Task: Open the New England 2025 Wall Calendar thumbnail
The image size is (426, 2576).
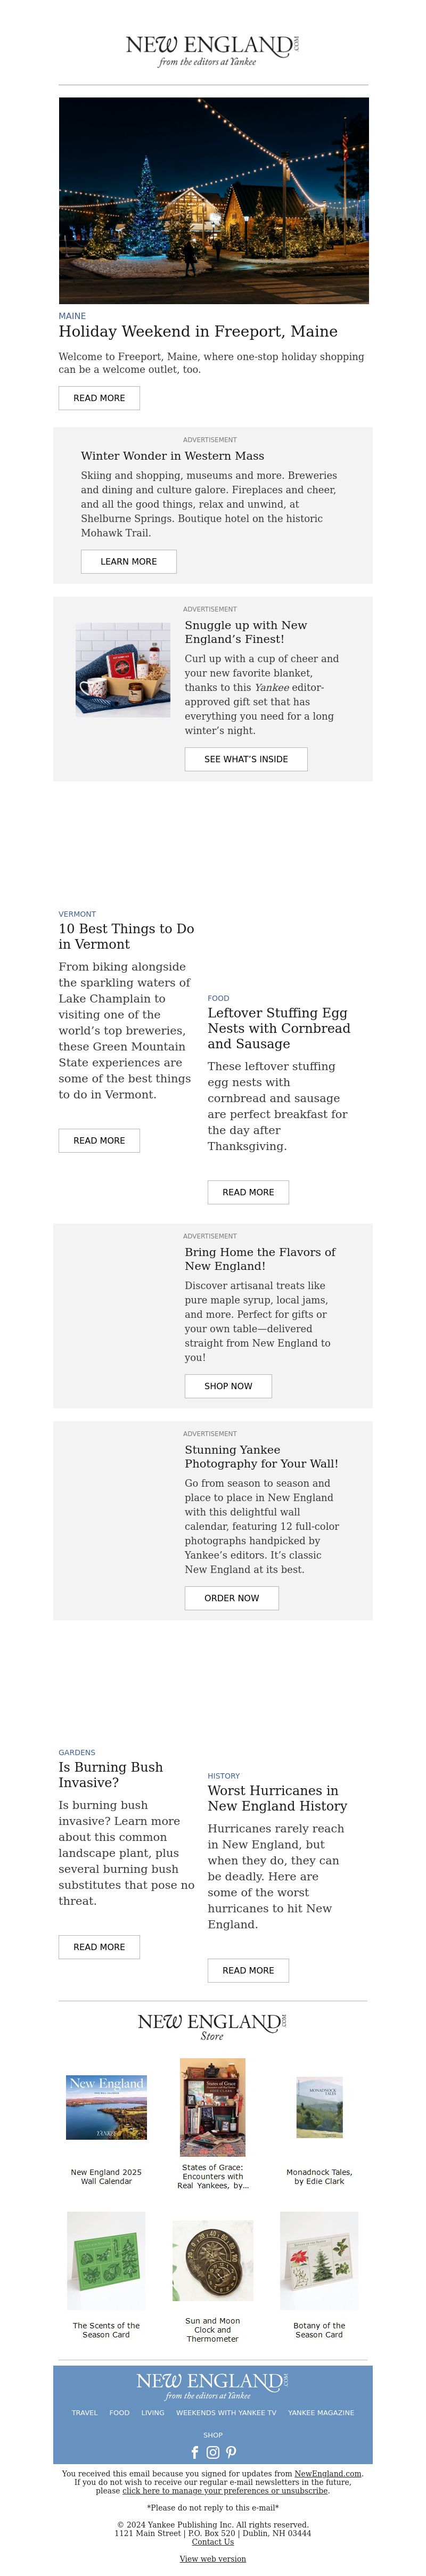Action: pos(106,2107)
